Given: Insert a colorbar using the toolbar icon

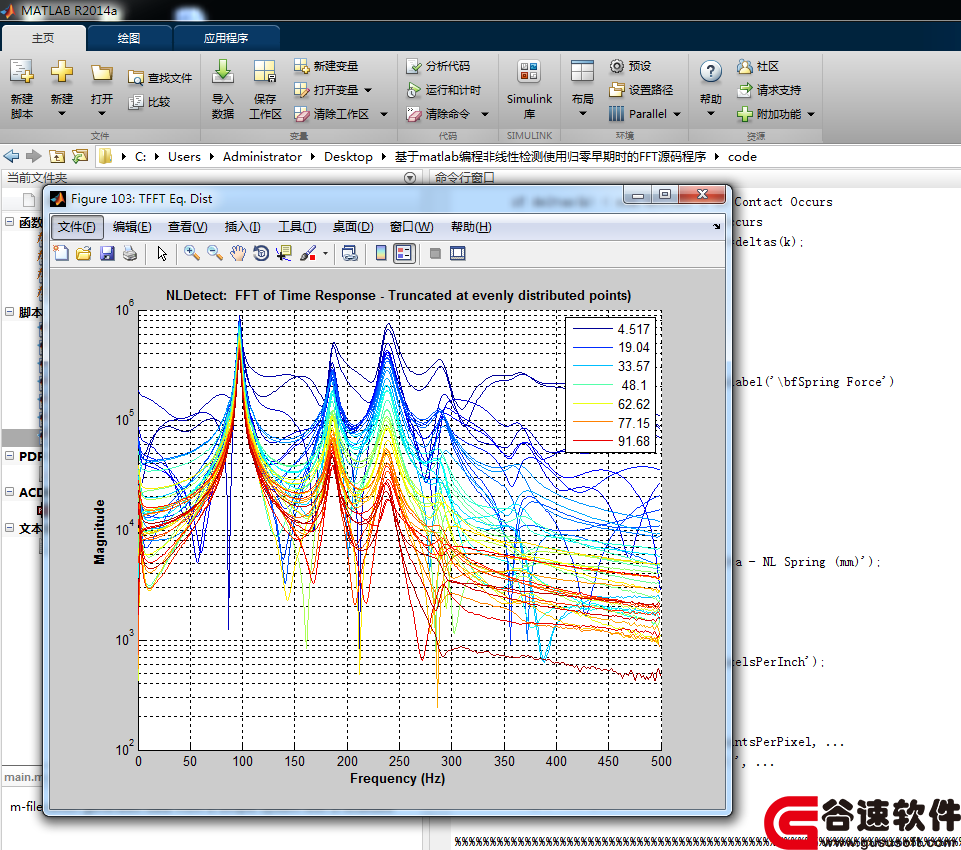Looking at the screenshot, I should (x=381, y=253).
